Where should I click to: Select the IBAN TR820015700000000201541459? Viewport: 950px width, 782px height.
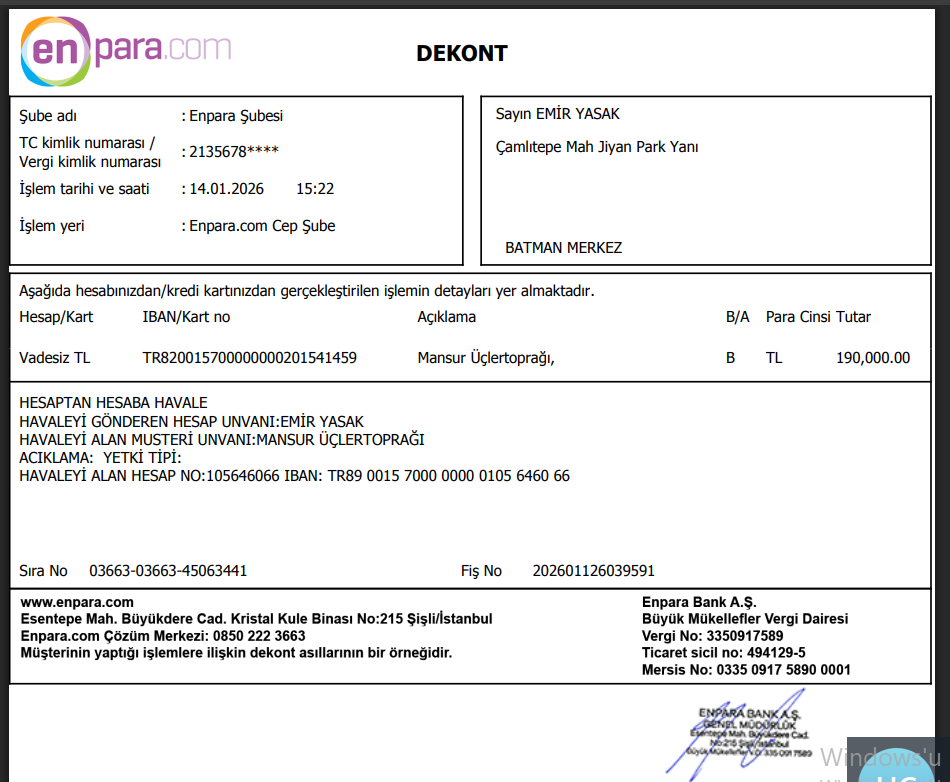[250, 358]
